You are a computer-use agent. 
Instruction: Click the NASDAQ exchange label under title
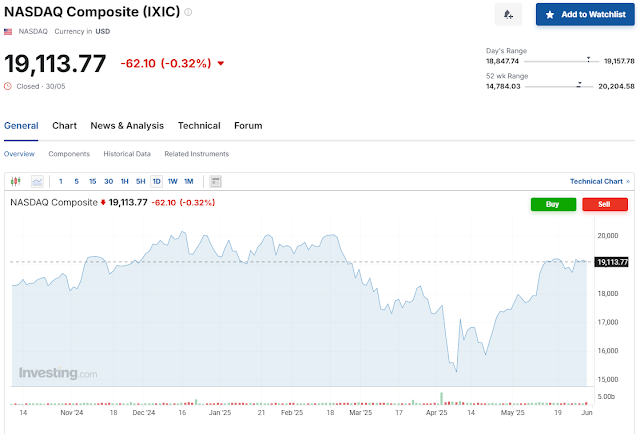pos(33,31)
